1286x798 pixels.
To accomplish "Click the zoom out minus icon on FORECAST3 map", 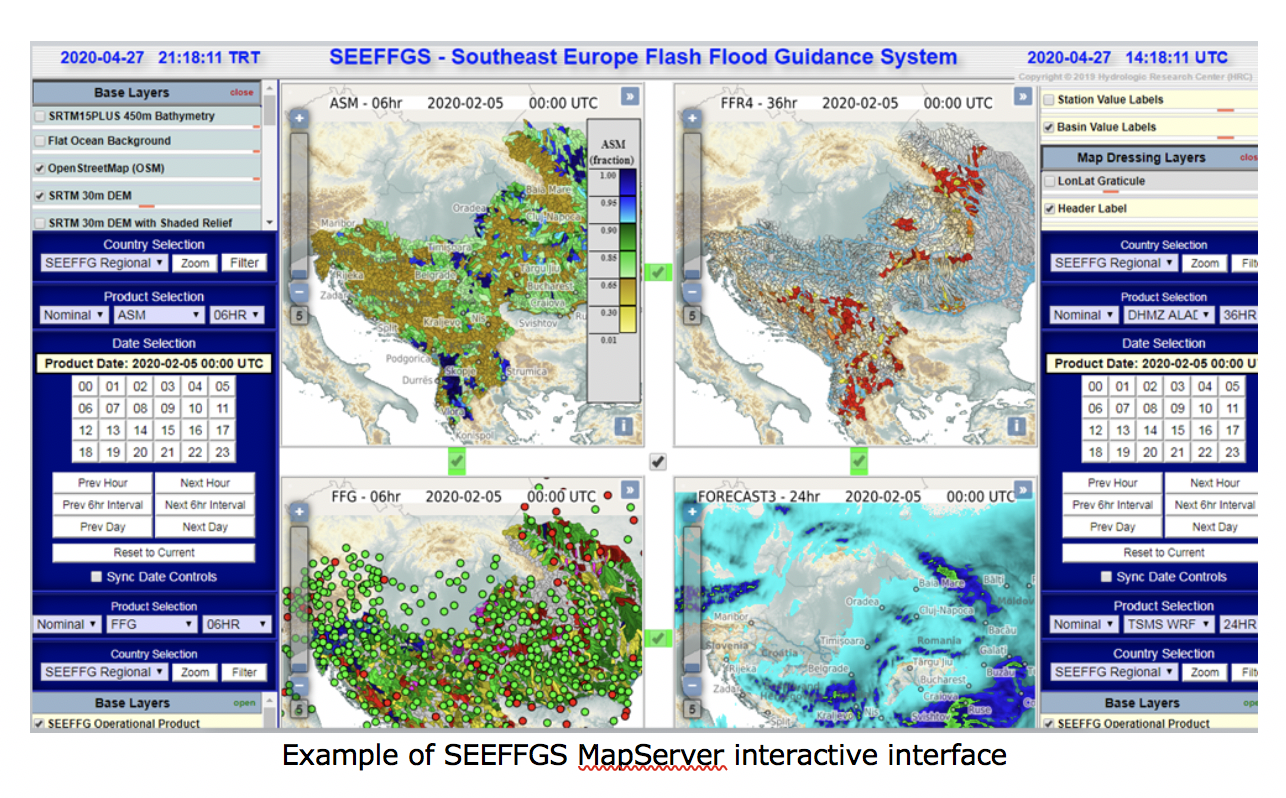I will coord(691,686).
